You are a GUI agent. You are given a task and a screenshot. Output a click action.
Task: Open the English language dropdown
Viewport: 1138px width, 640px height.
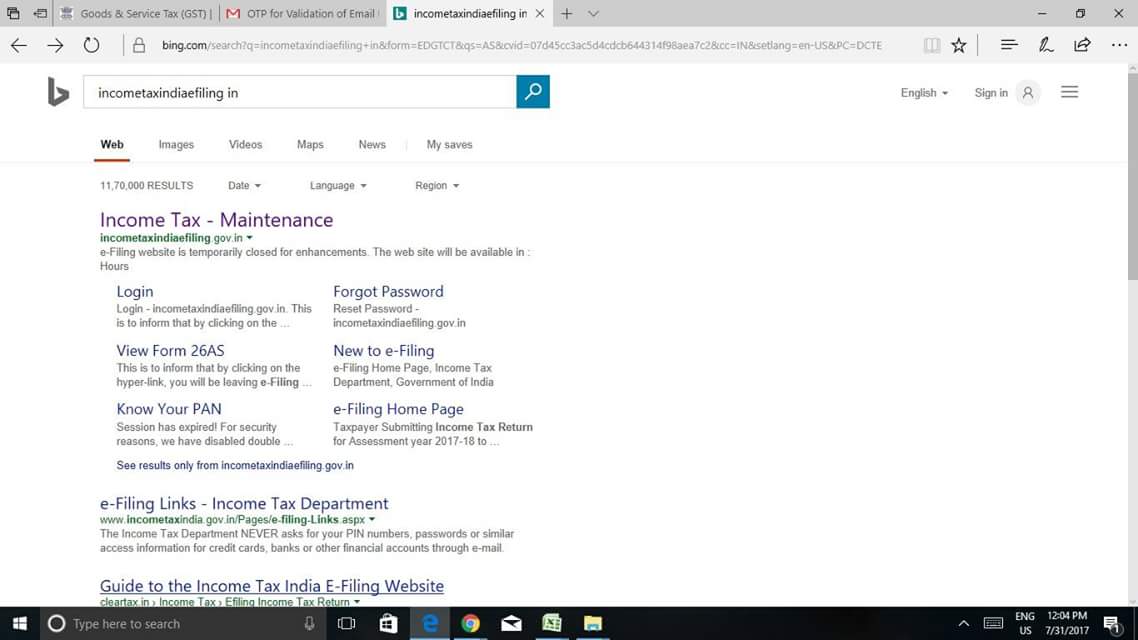(x=924, y=93)
